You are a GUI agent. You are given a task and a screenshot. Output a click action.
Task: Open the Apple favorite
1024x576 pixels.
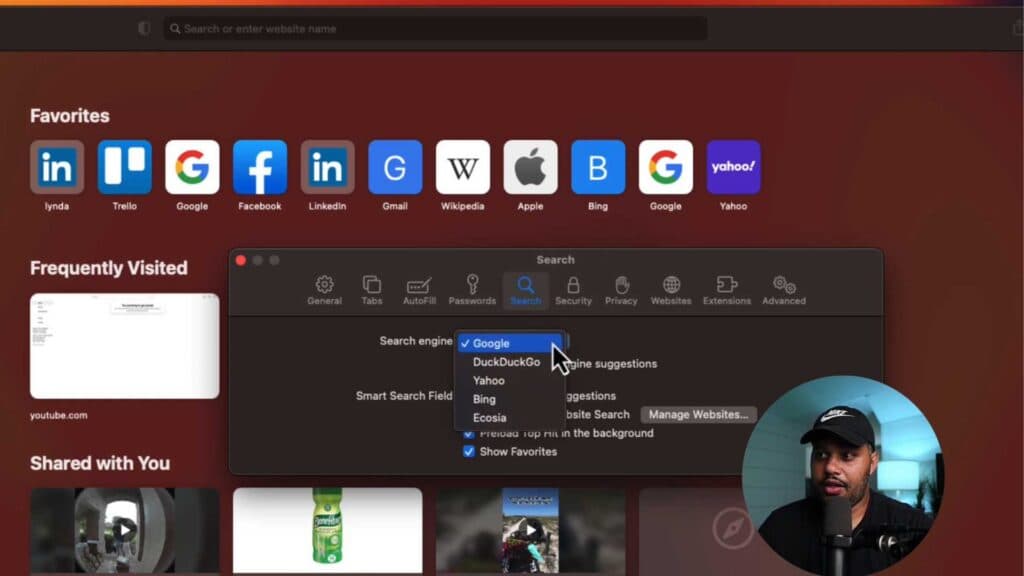point(530,167)
